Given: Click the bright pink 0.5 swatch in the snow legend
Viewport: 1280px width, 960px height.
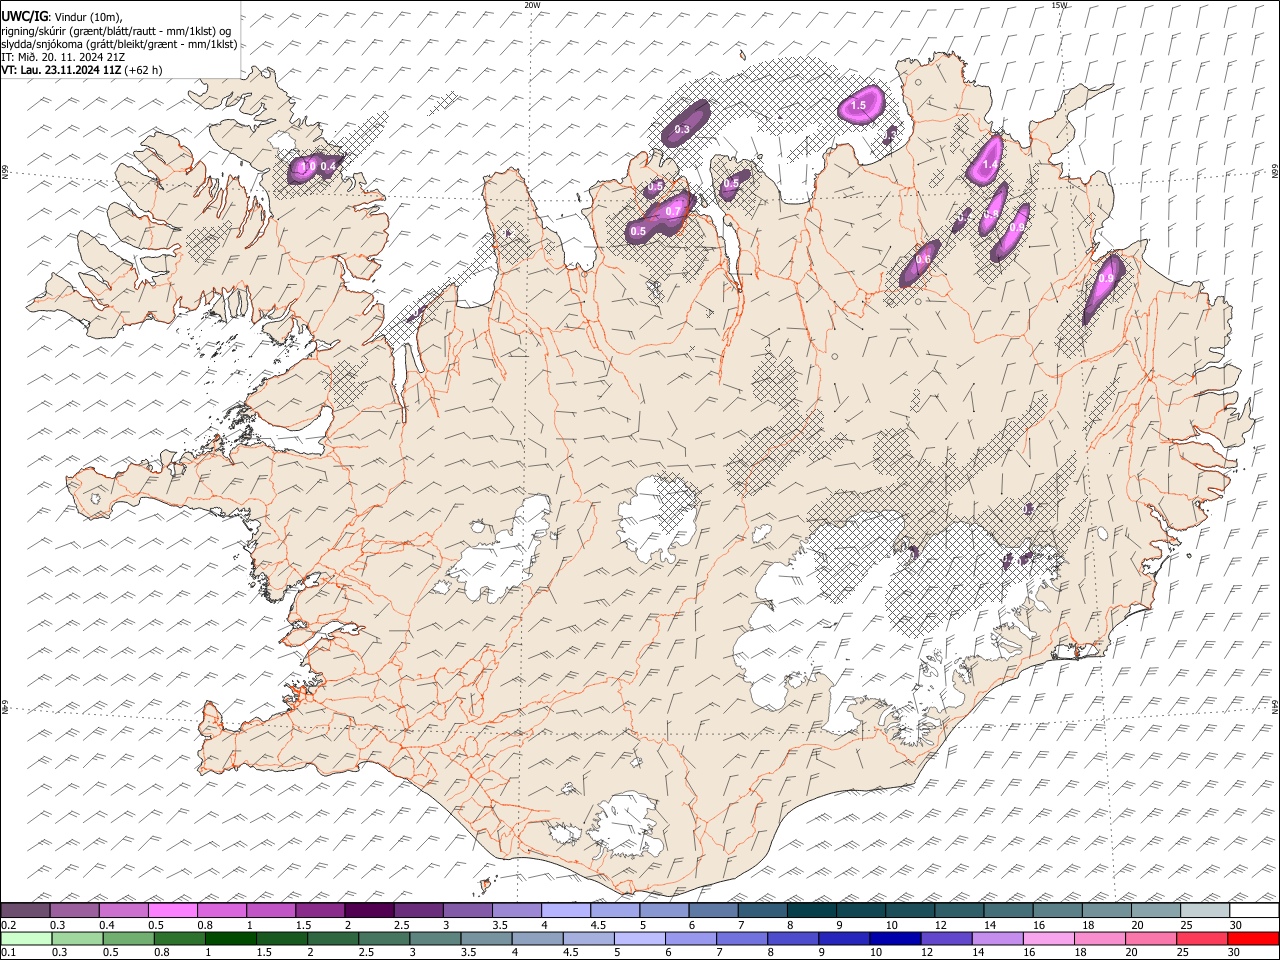Looking at the screenshot, I should pyautogui.click(x=173, y=910).
